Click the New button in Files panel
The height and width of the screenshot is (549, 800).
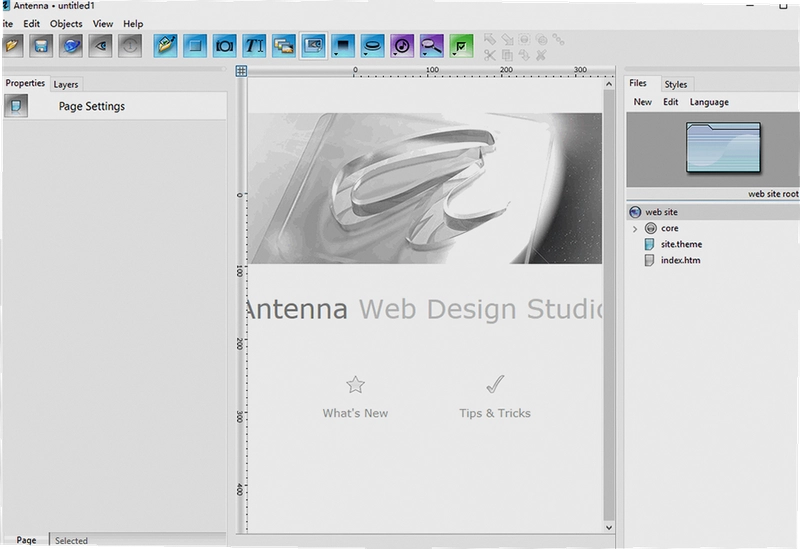pyautogui.click(x=642, y=102)
